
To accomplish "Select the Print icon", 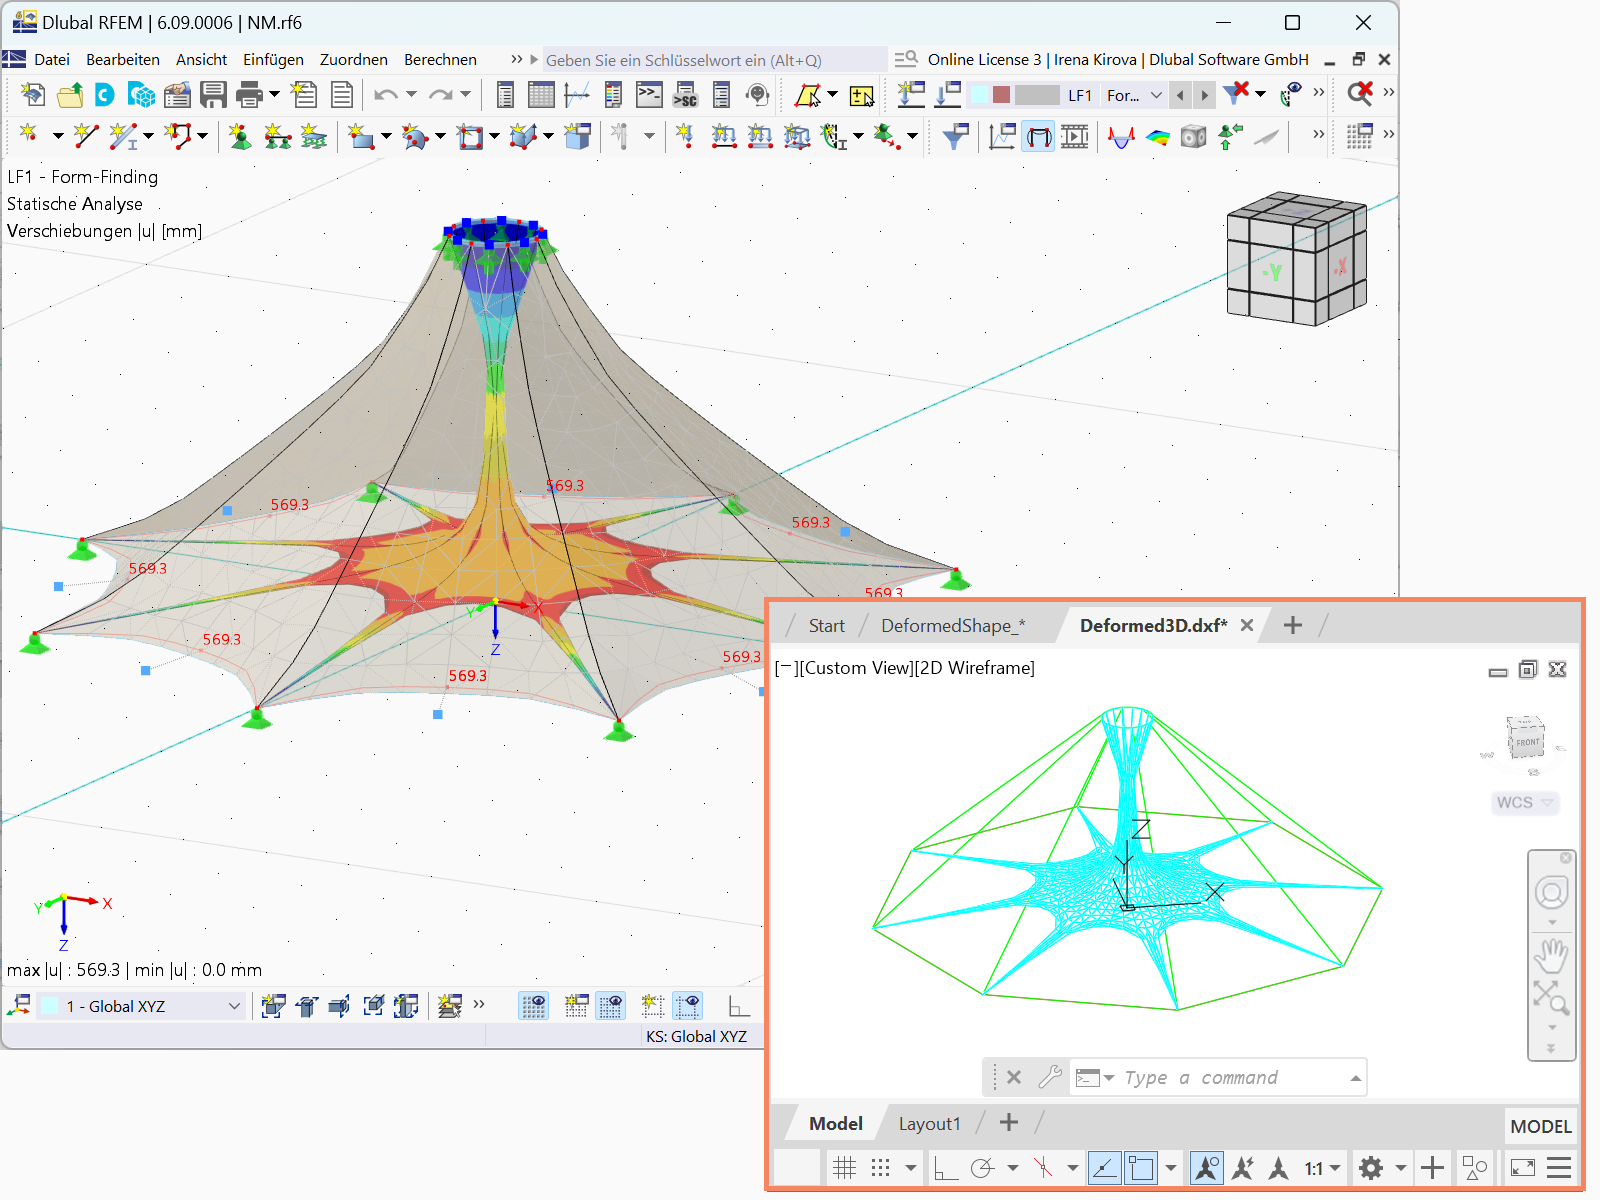I will pyautogui.click(x=247, y=95).
